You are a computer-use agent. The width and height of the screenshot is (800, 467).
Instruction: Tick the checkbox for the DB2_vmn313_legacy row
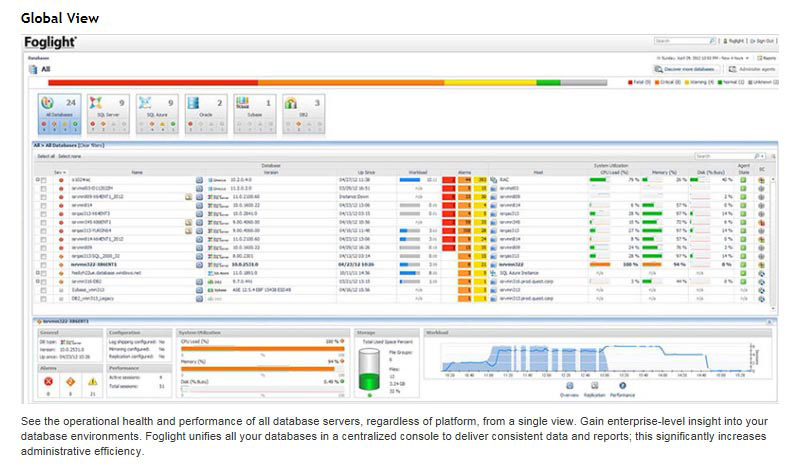point(43,299)
